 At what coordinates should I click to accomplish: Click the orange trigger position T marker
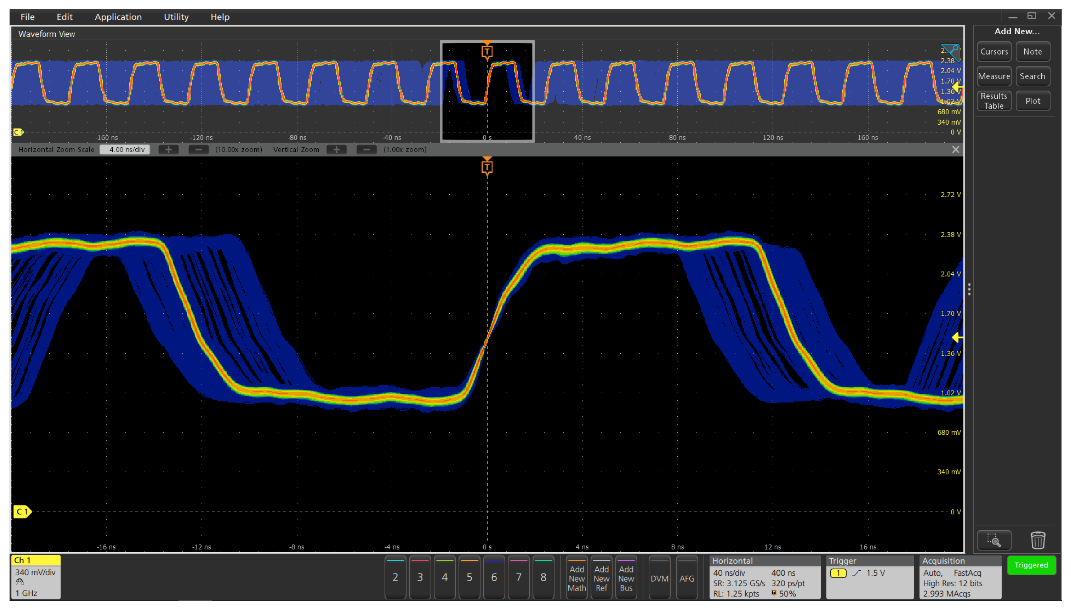[x=487, y=167]
